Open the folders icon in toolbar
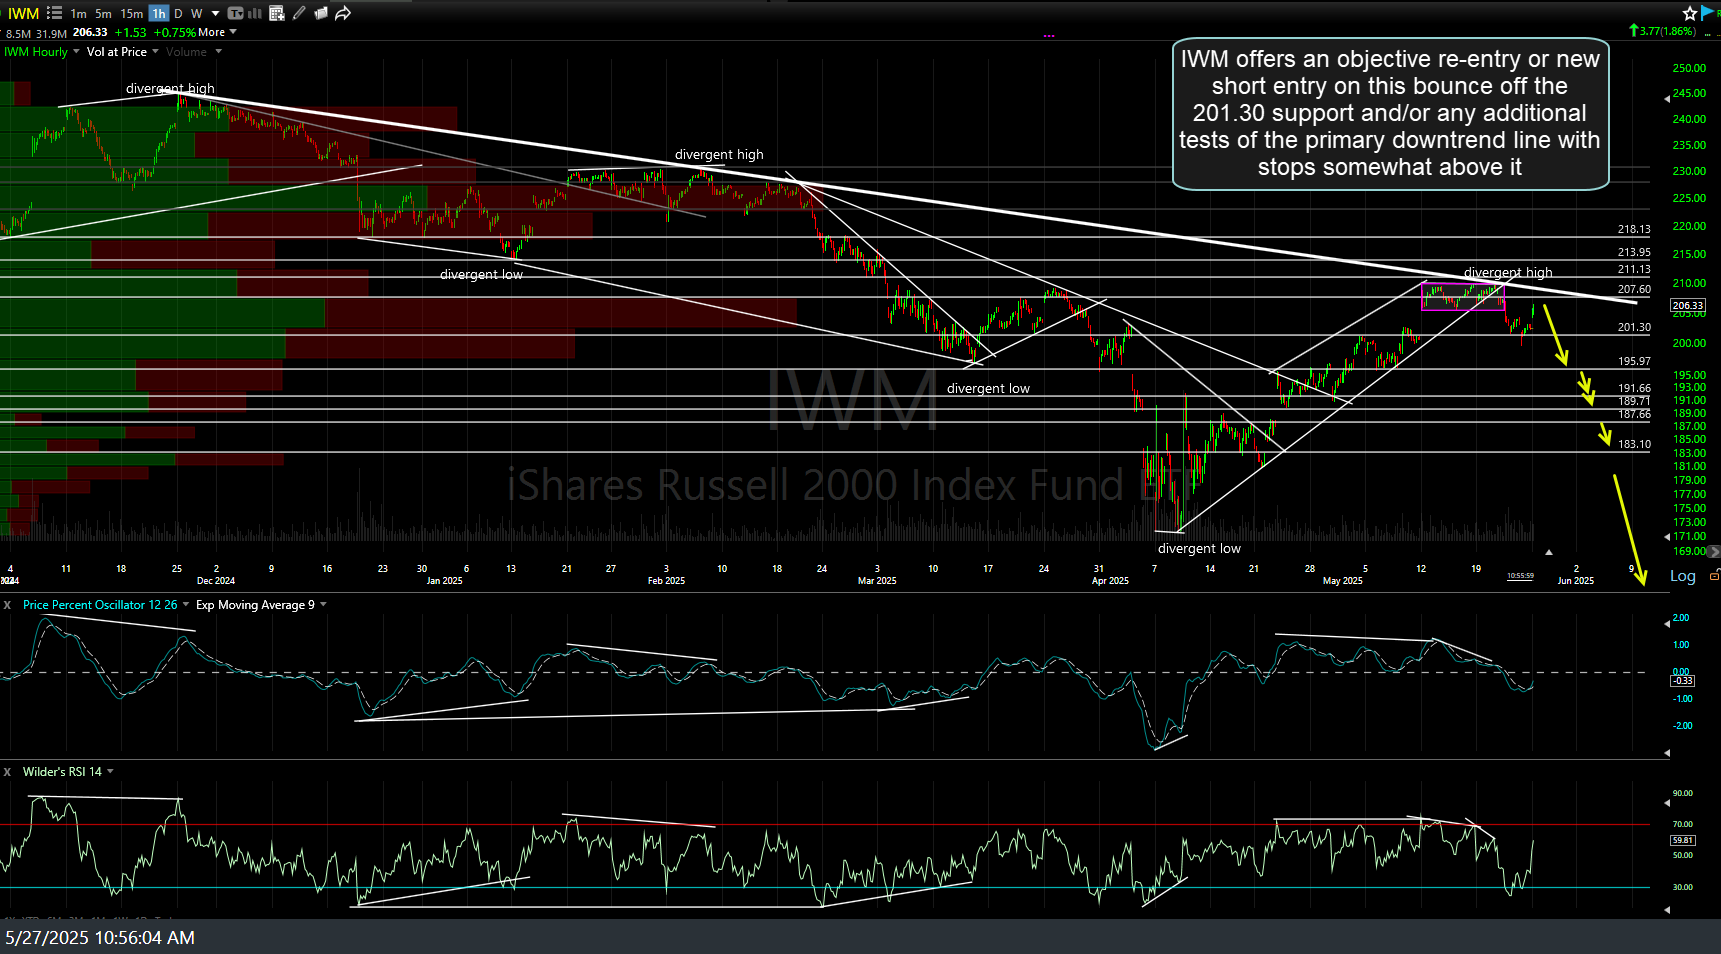This screenshot has width=1721, height=954. tap(321, 13)
